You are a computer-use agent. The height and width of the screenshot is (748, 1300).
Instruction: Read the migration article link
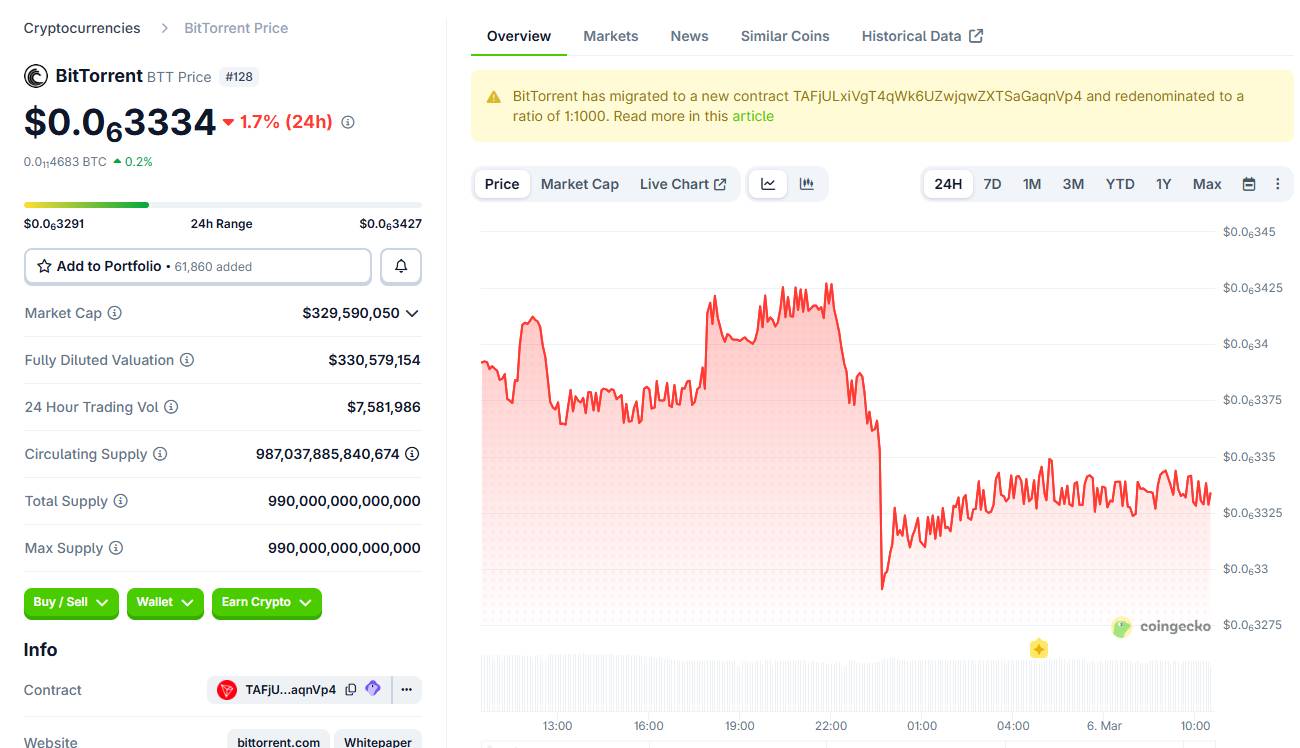click(x=752, y=116)
